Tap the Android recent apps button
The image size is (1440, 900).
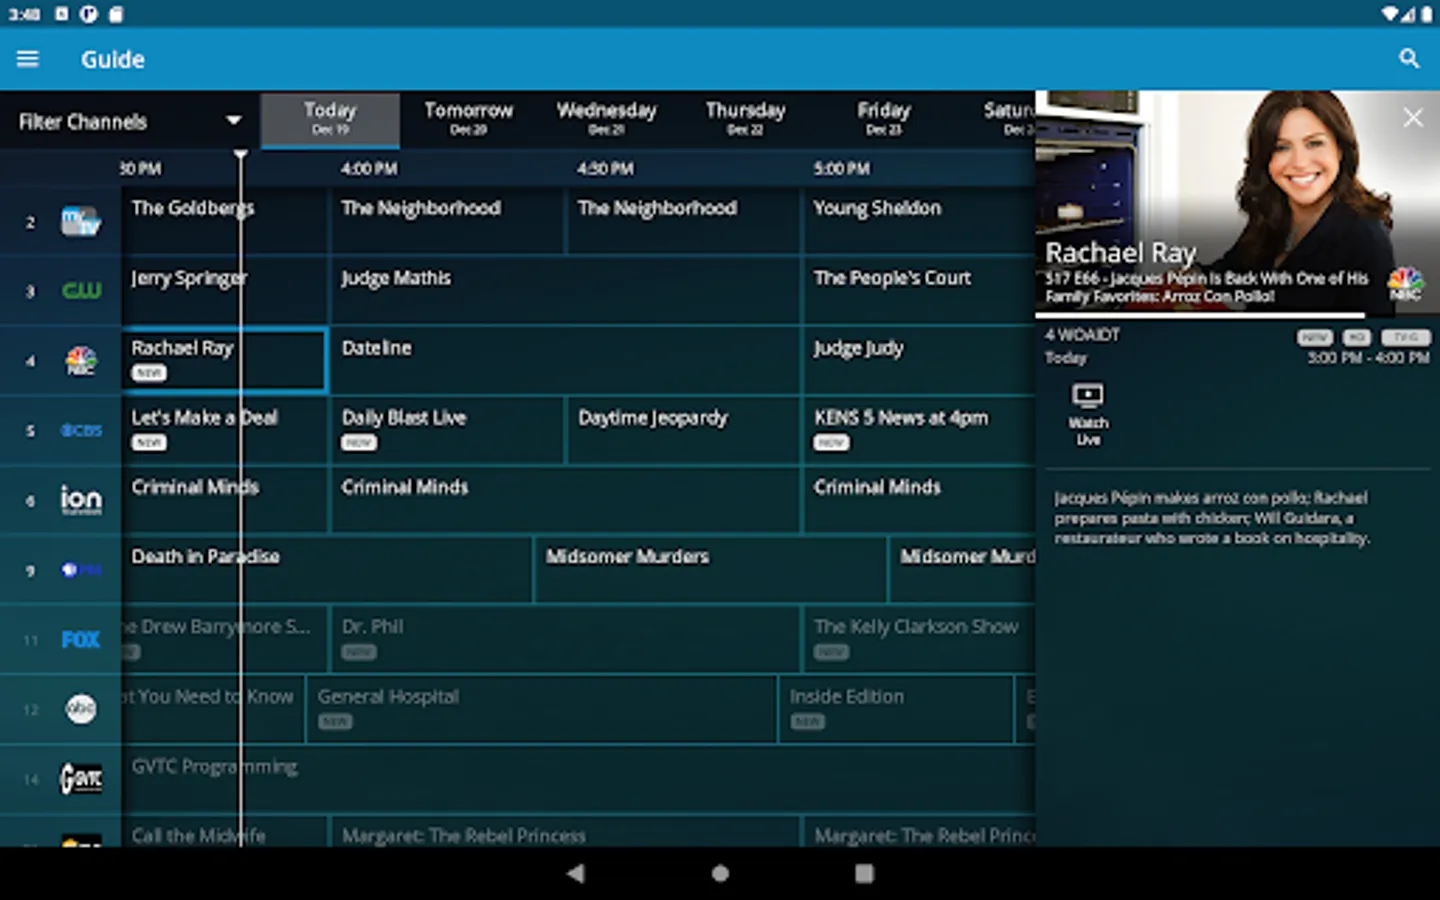tap(864, 873)
